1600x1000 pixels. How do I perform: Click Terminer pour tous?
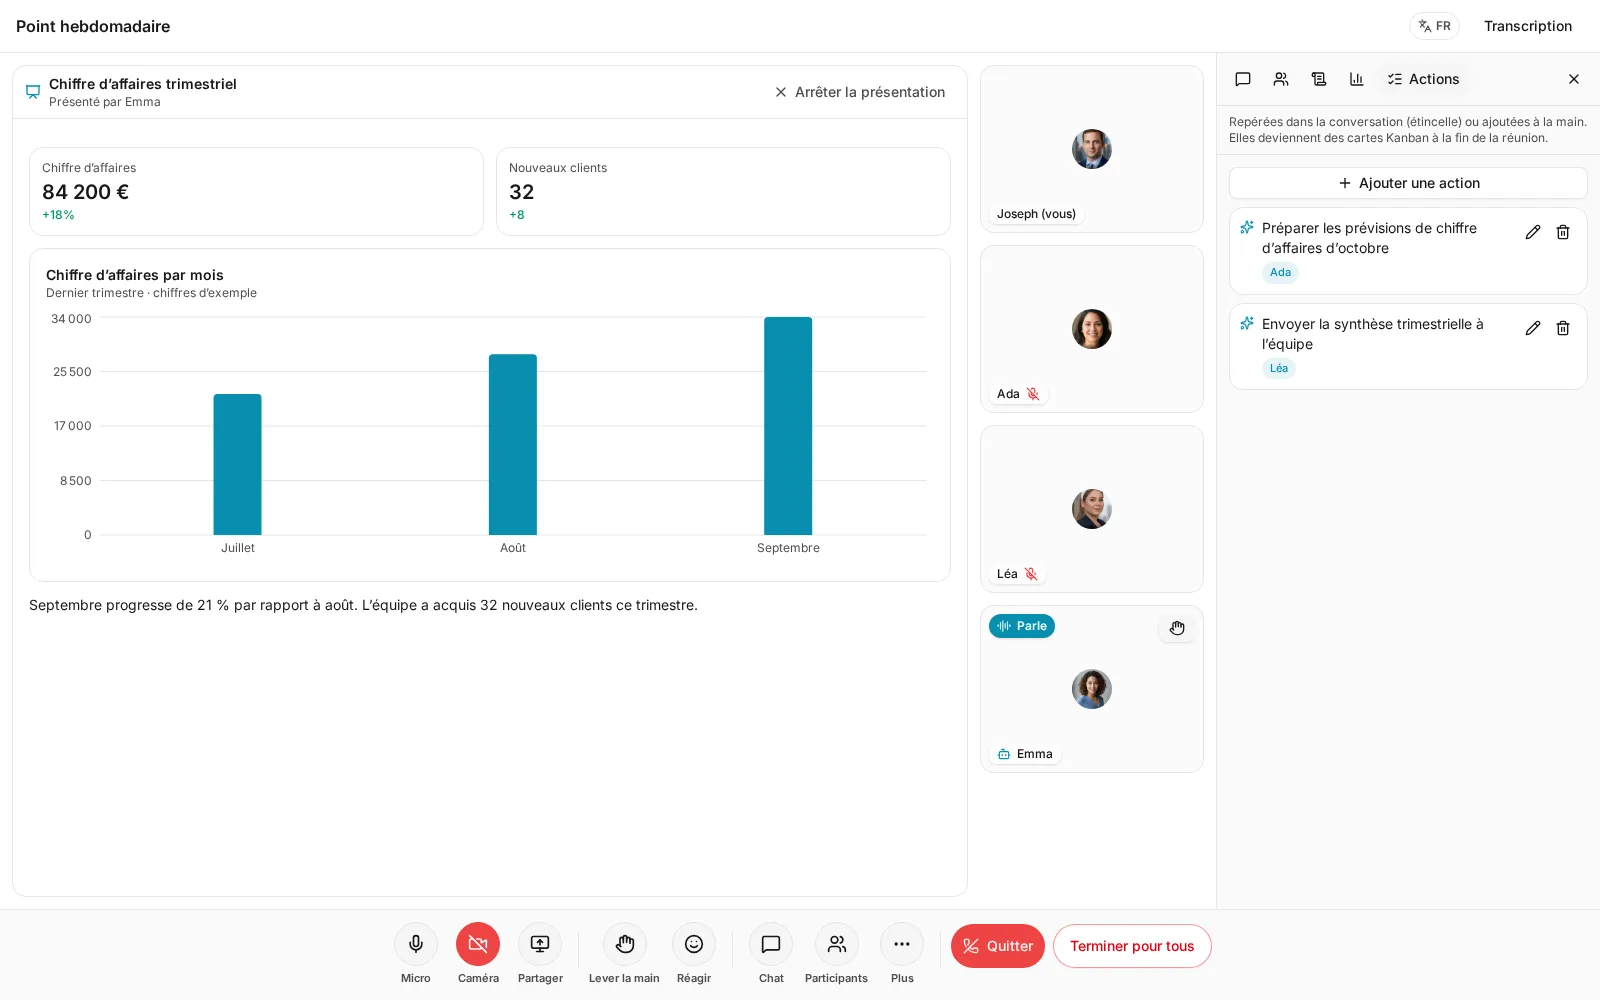[1132, 946]
